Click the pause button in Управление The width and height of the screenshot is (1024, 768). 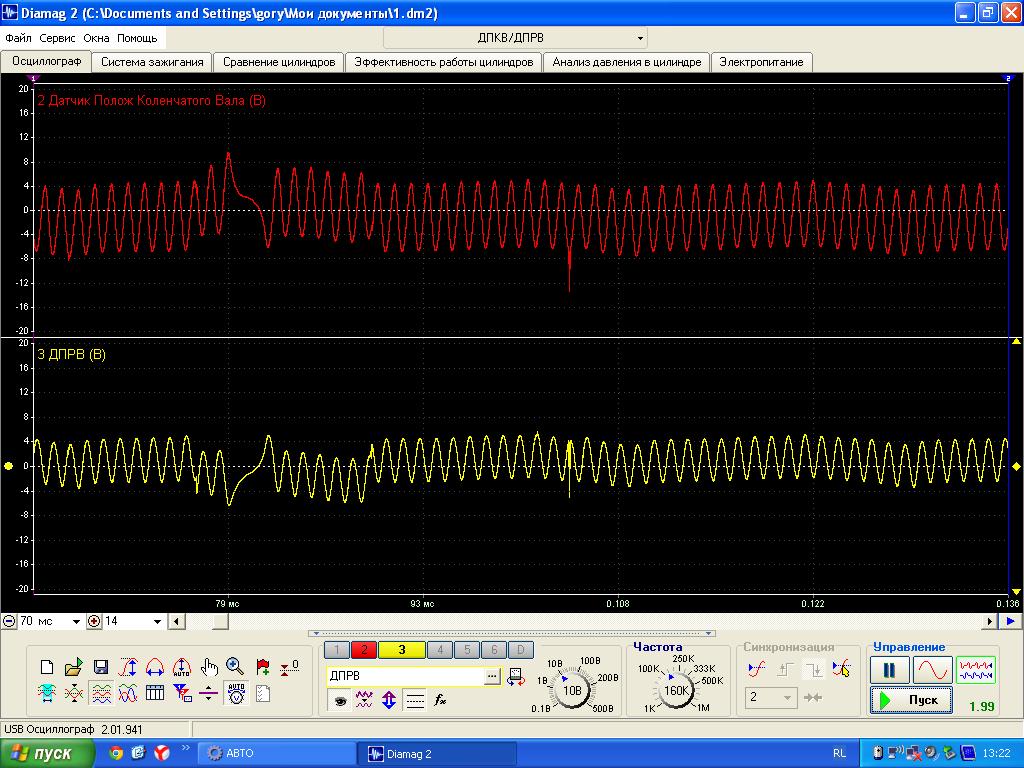coord(889,670)
